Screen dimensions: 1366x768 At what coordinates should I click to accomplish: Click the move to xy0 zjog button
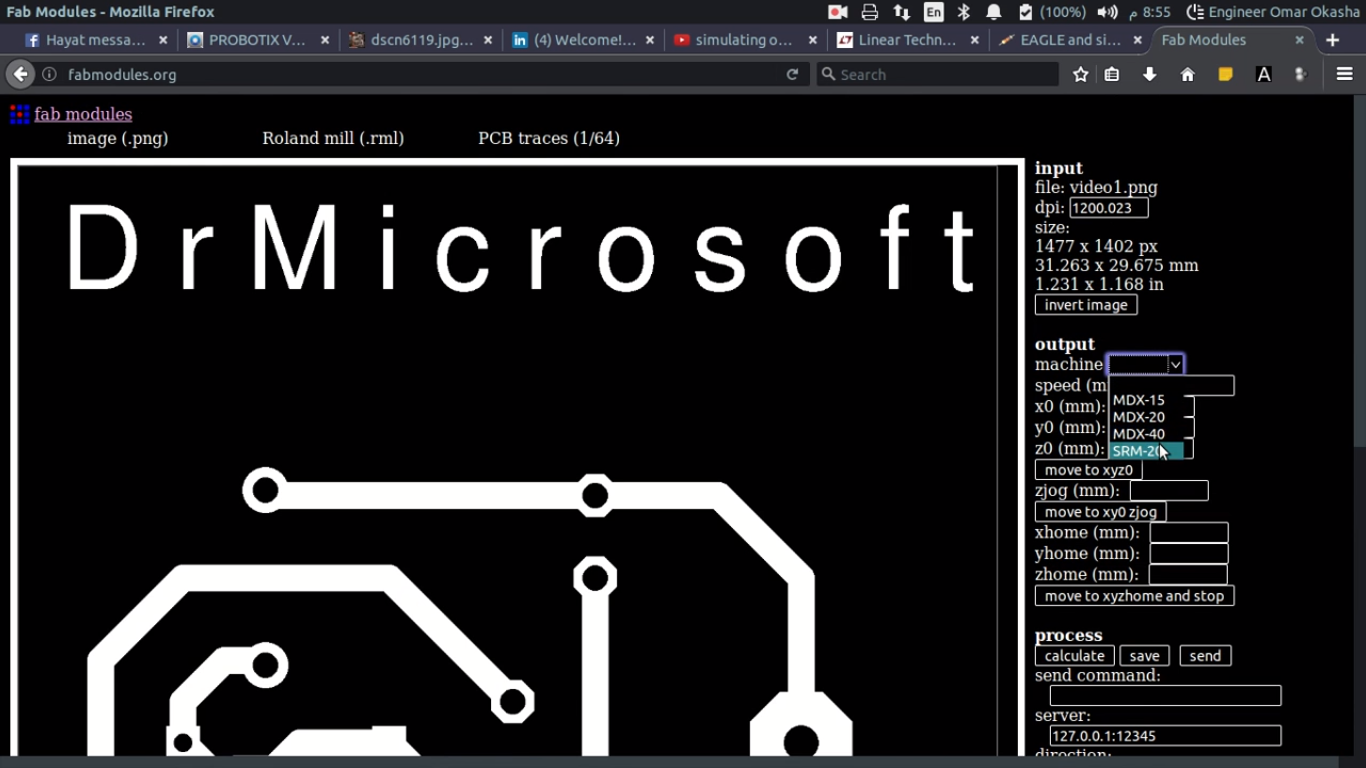(x=1100, y=512)
